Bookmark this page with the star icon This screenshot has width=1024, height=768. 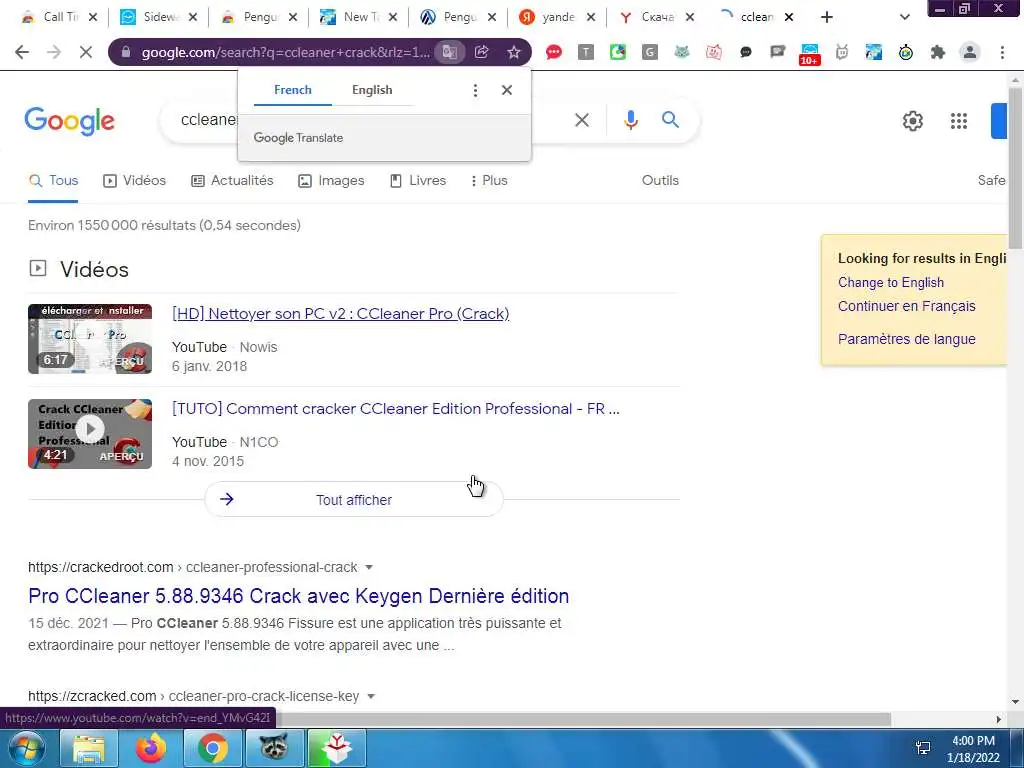coord(514,52)
